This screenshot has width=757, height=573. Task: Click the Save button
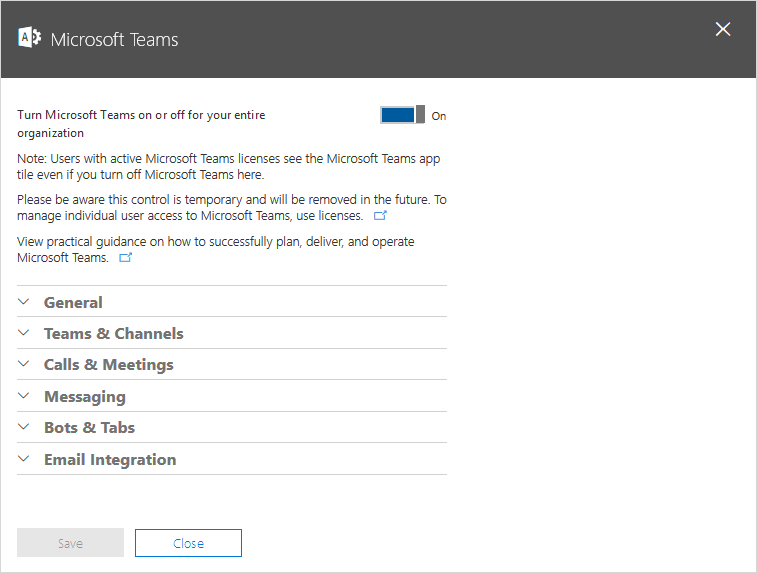(x=70, y=543)
